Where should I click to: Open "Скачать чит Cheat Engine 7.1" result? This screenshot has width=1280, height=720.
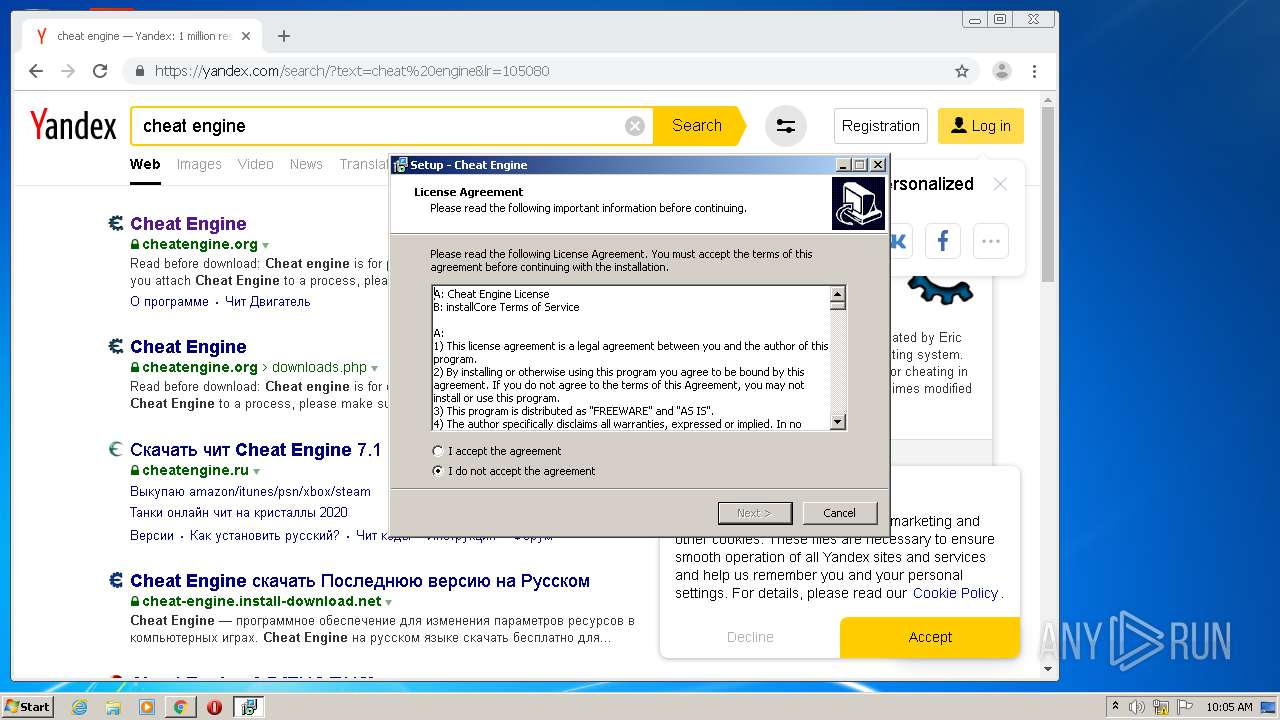[256, 450]
